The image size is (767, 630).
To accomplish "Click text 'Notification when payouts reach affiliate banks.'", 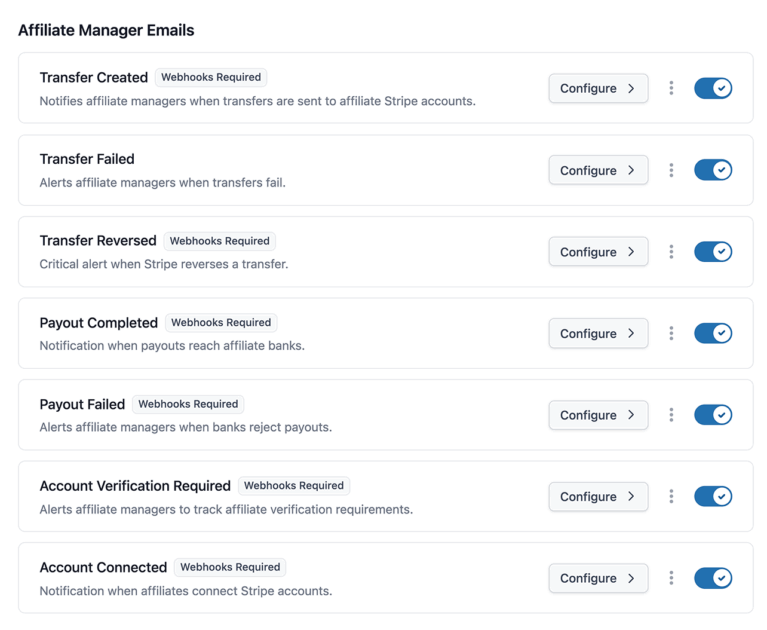I will point(172,346).
